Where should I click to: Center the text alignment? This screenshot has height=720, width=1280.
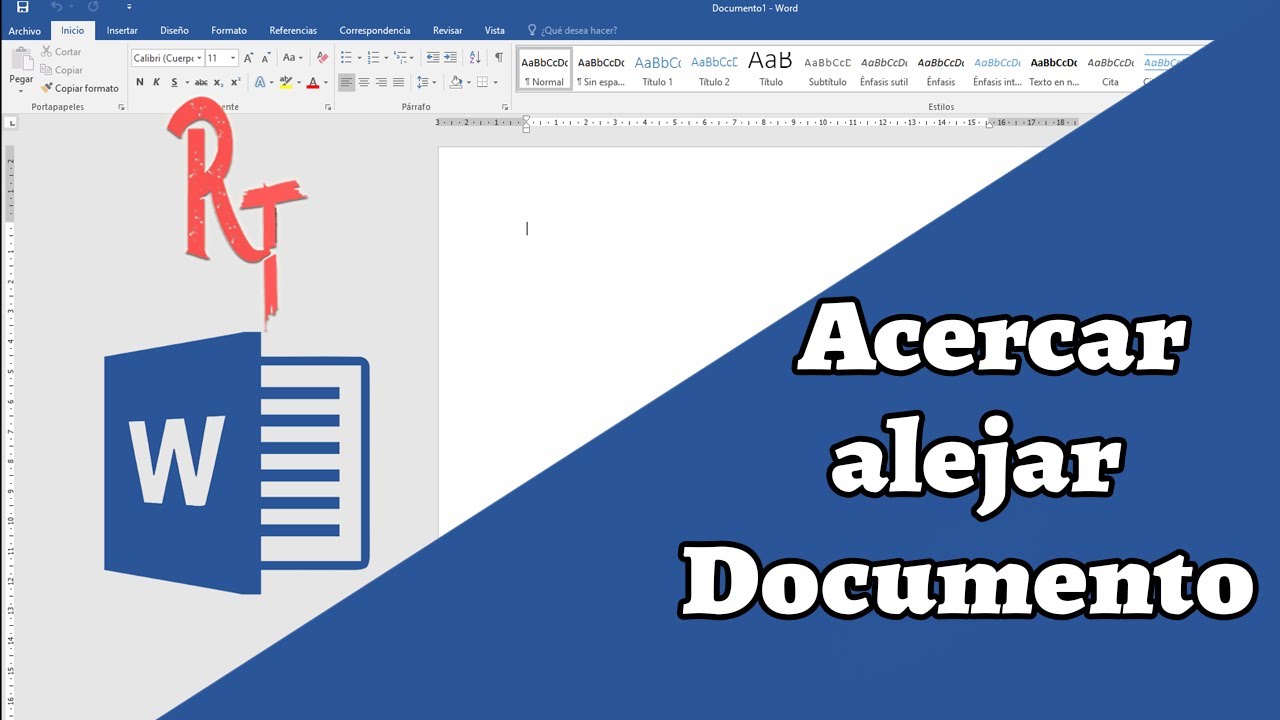[x=364, y=82]
